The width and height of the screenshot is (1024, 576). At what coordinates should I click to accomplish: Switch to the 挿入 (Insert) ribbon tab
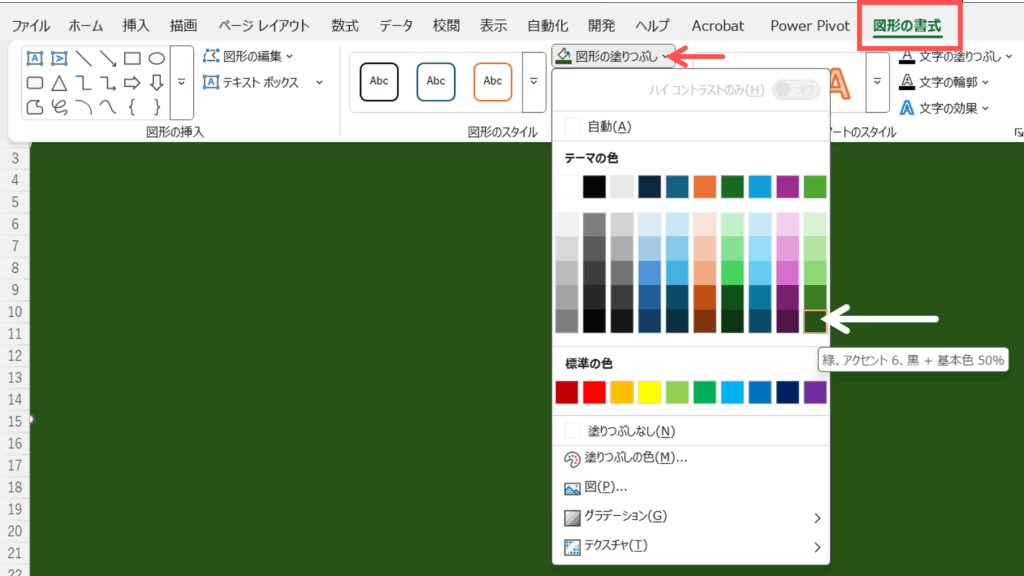click(x=135, y=25)
